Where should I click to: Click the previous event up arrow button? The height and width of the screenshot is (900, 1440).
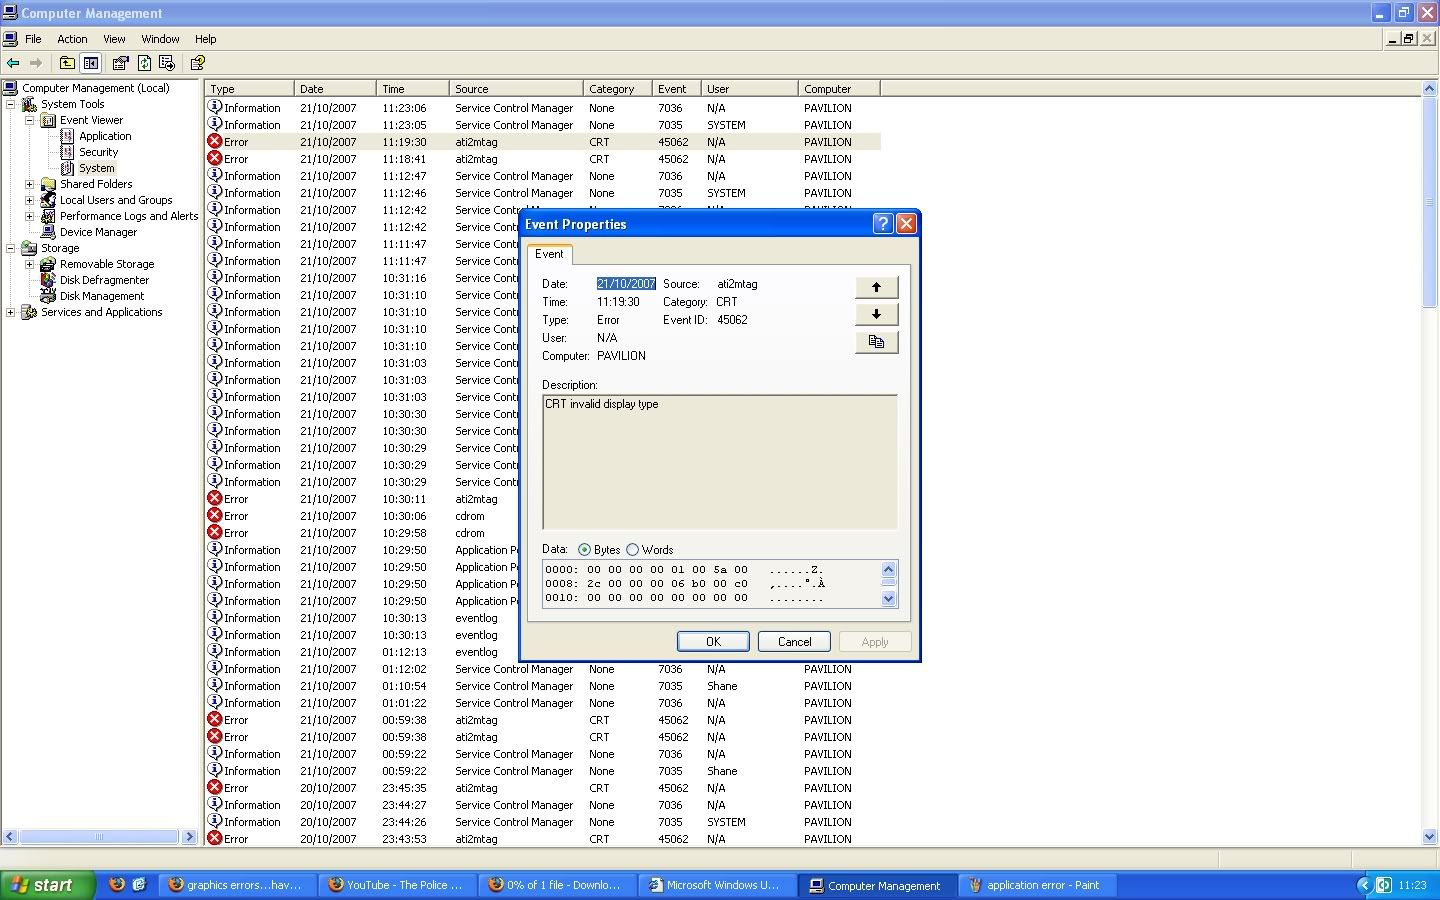(x=876, y=287)
